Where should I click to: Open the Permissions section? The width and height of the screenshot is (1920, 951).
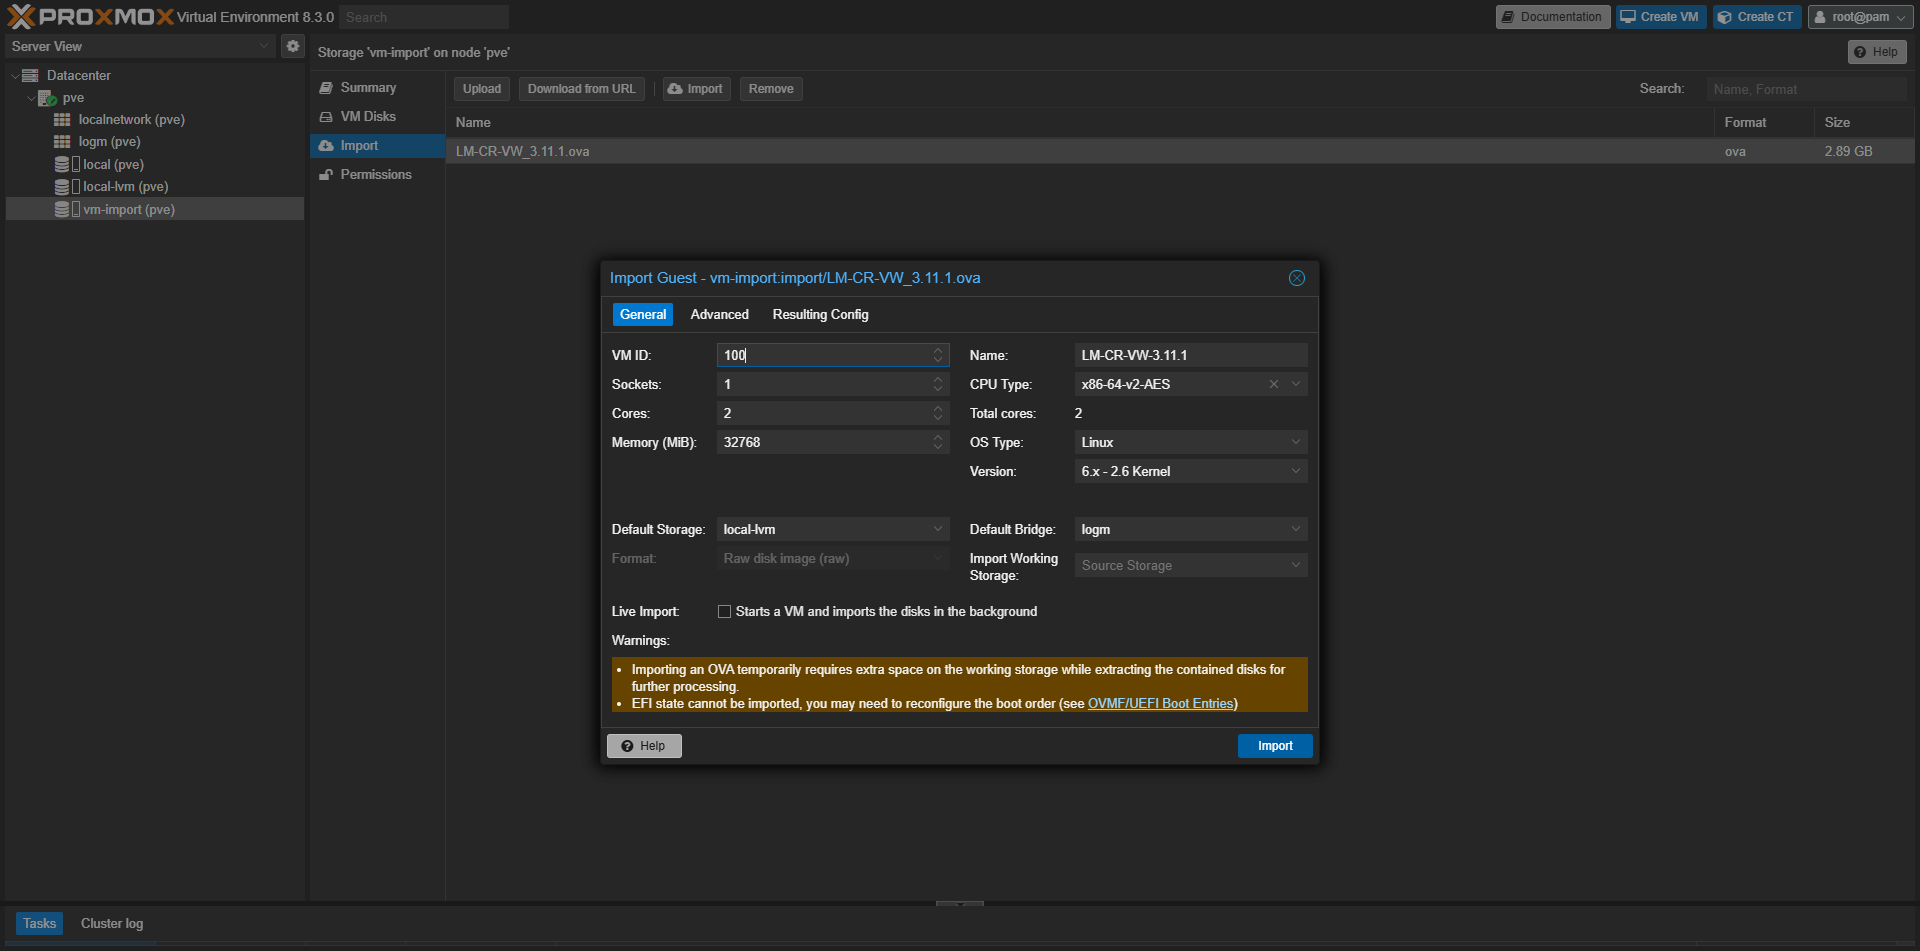click(x=375, y=175)
